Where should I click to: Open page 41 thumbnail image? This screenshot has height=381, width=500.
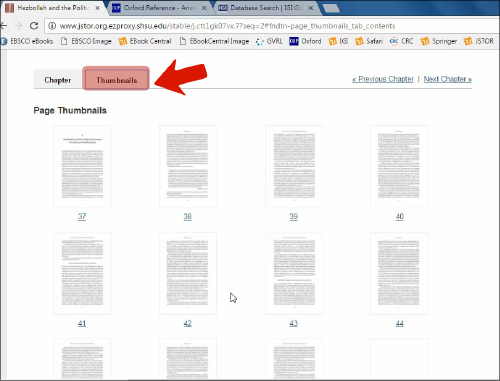[82, 273]
